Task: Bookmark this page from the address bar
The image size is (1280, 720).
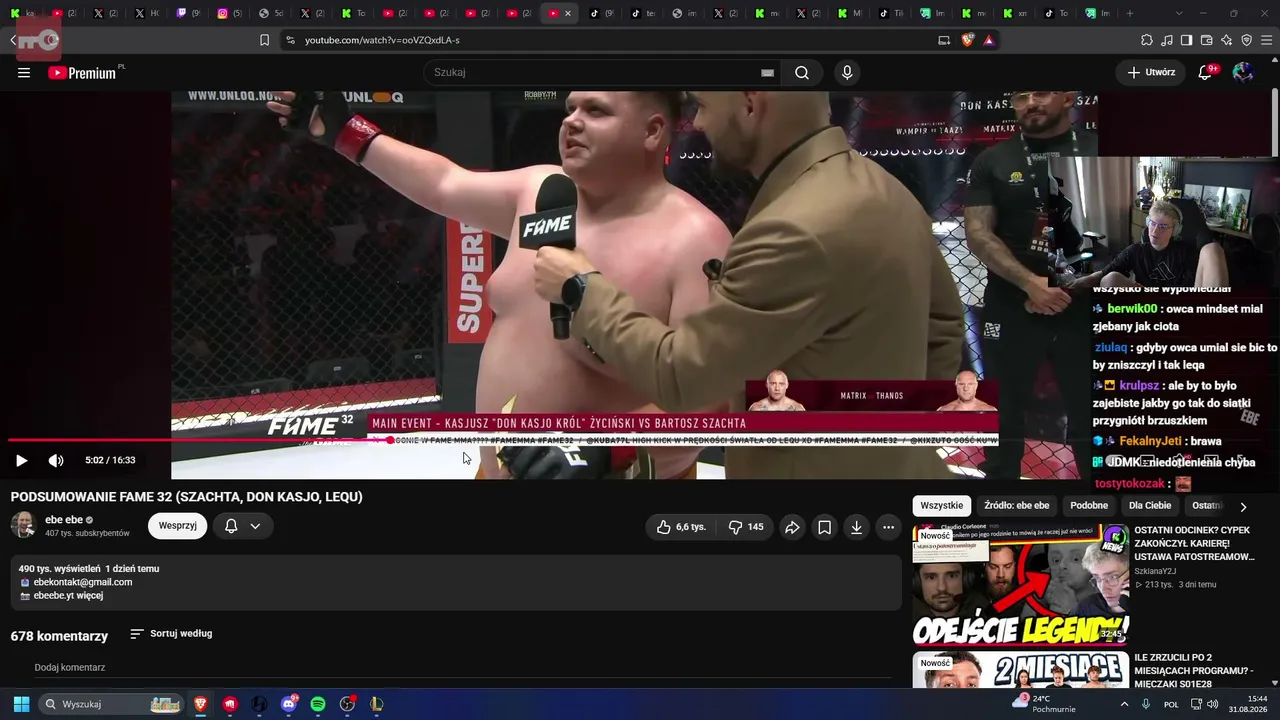Action: (x=264, y=40)
